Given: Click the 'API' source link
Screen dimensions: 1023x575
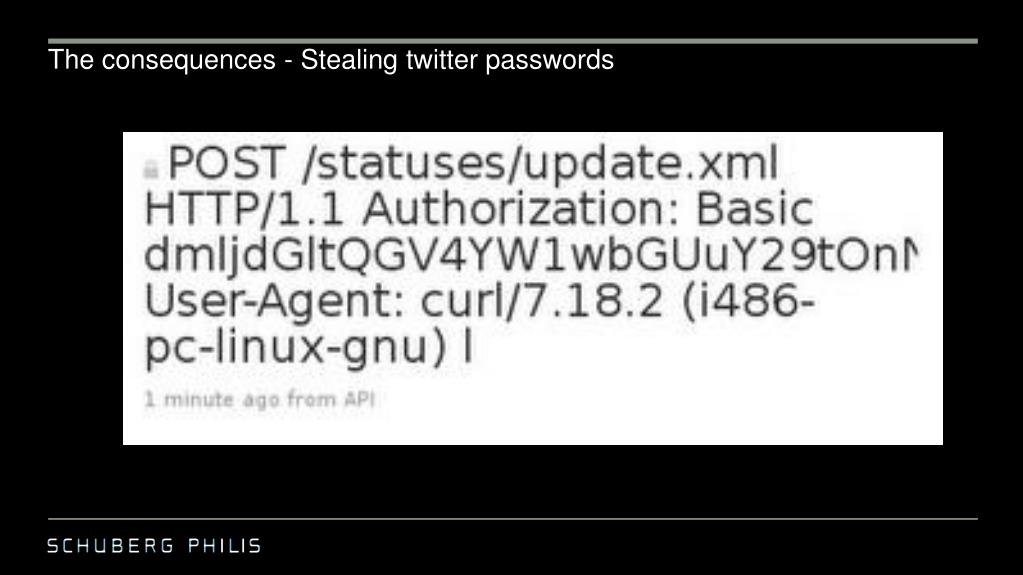Looking at the screenshot, I should 359,398.
